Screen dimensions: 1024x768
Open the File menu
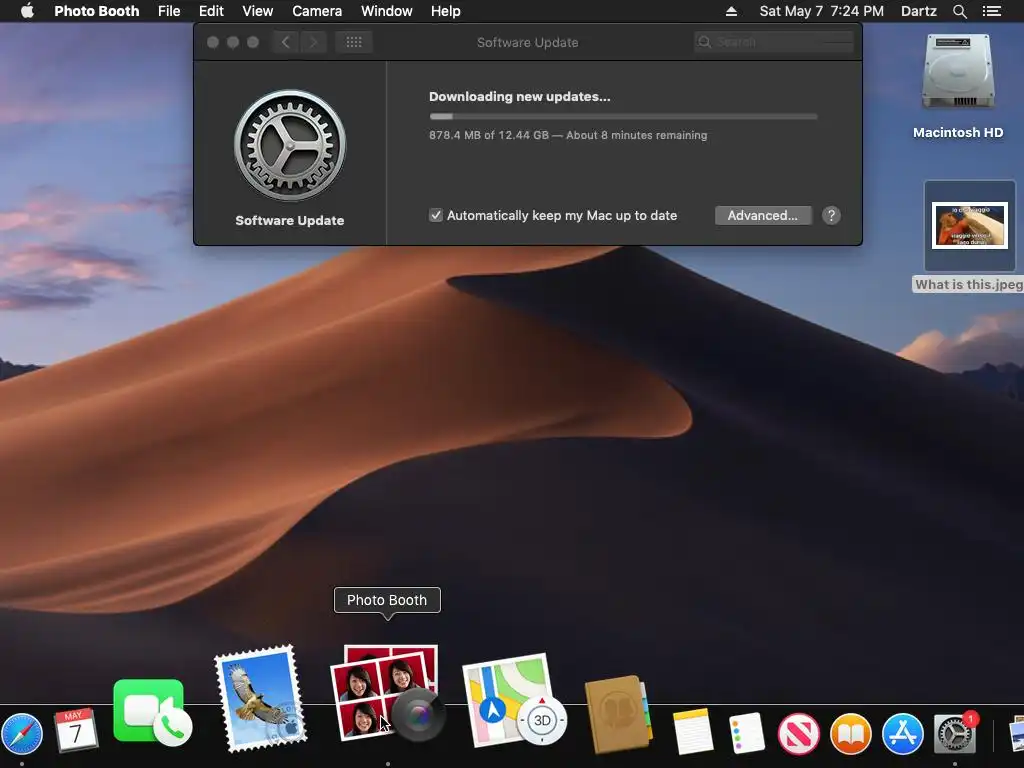tap(169, 11)
